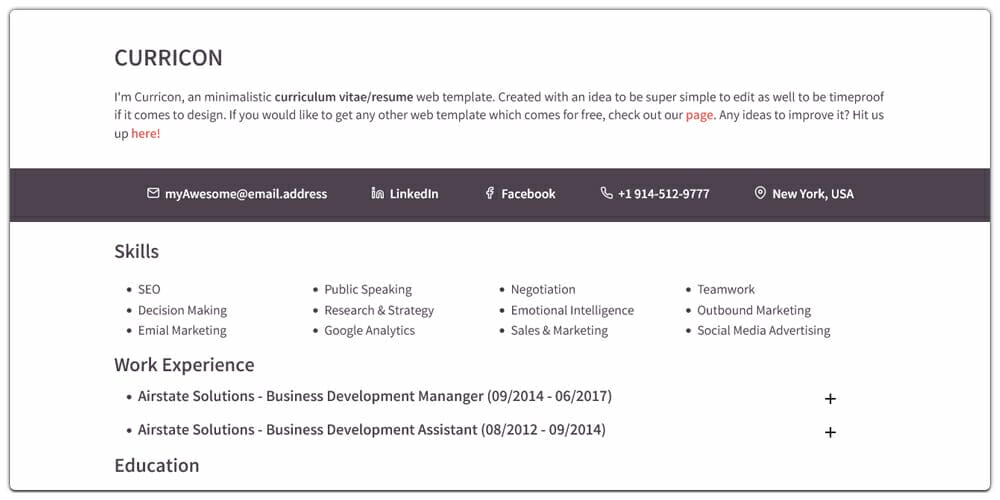The image size is (1000, 500).
Task: Follow the red "page" link
Action: (x=699, y=115)
